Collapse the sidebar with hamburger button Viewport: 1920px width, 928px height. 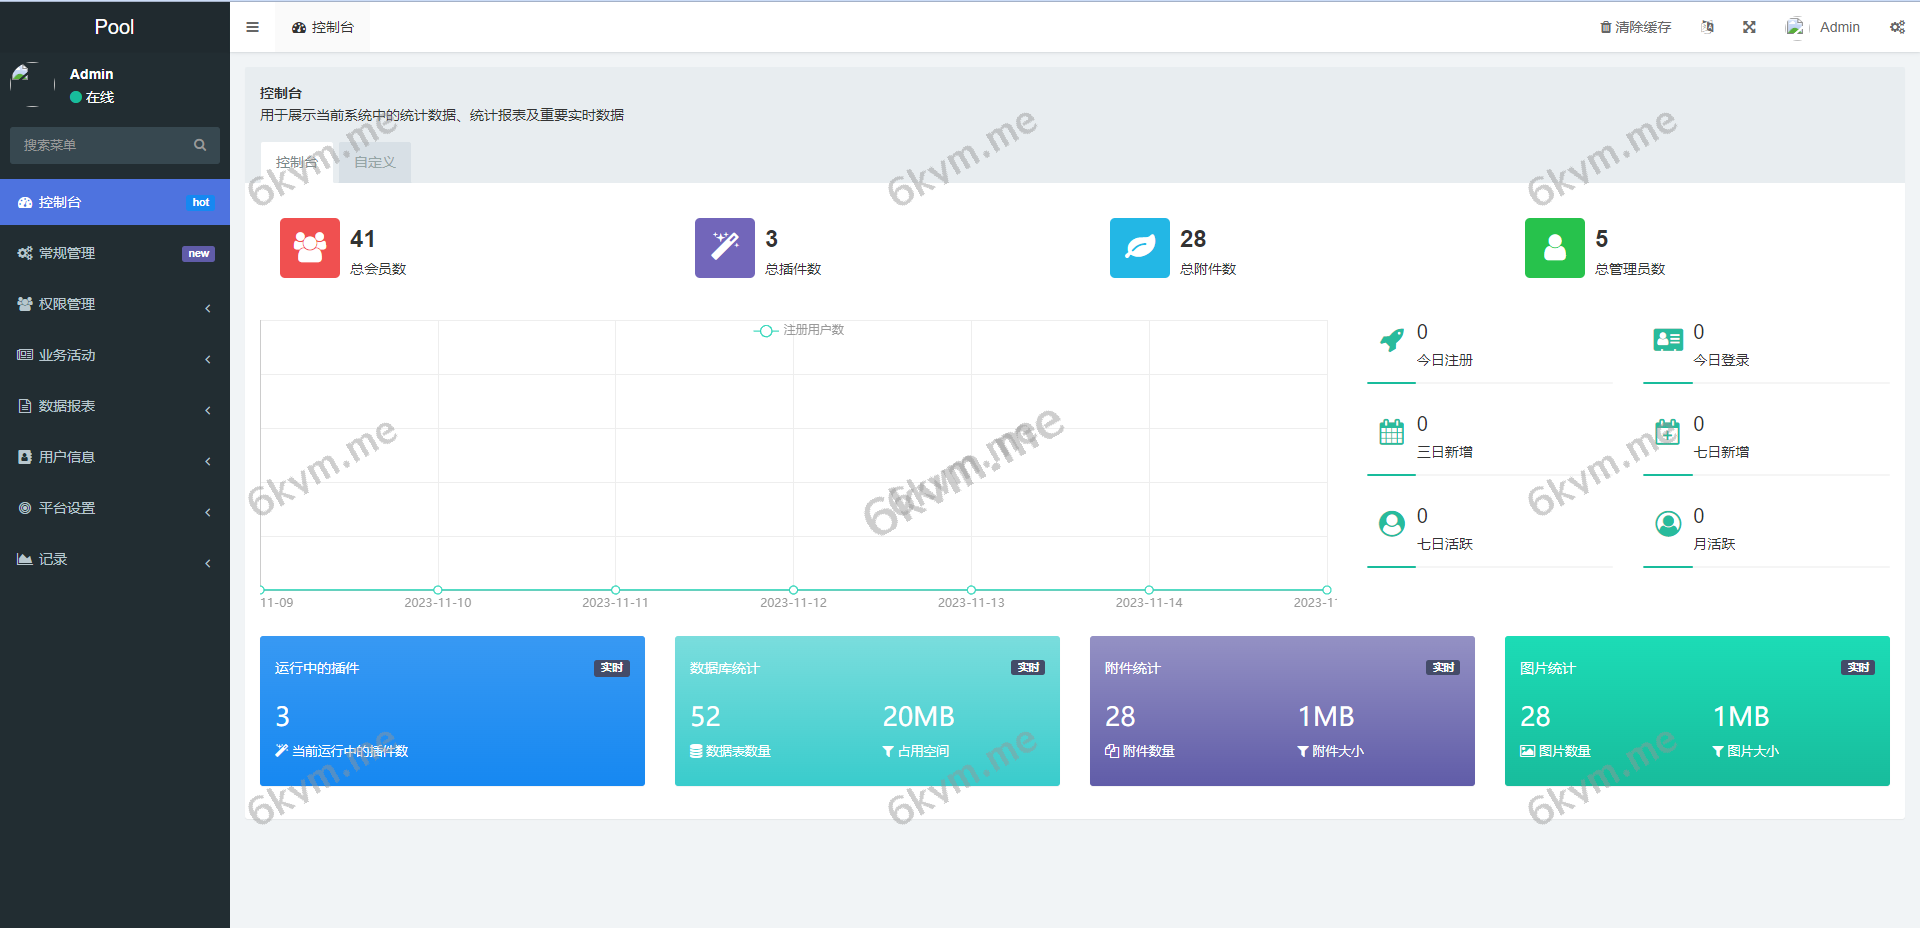(x=252, y=27)
